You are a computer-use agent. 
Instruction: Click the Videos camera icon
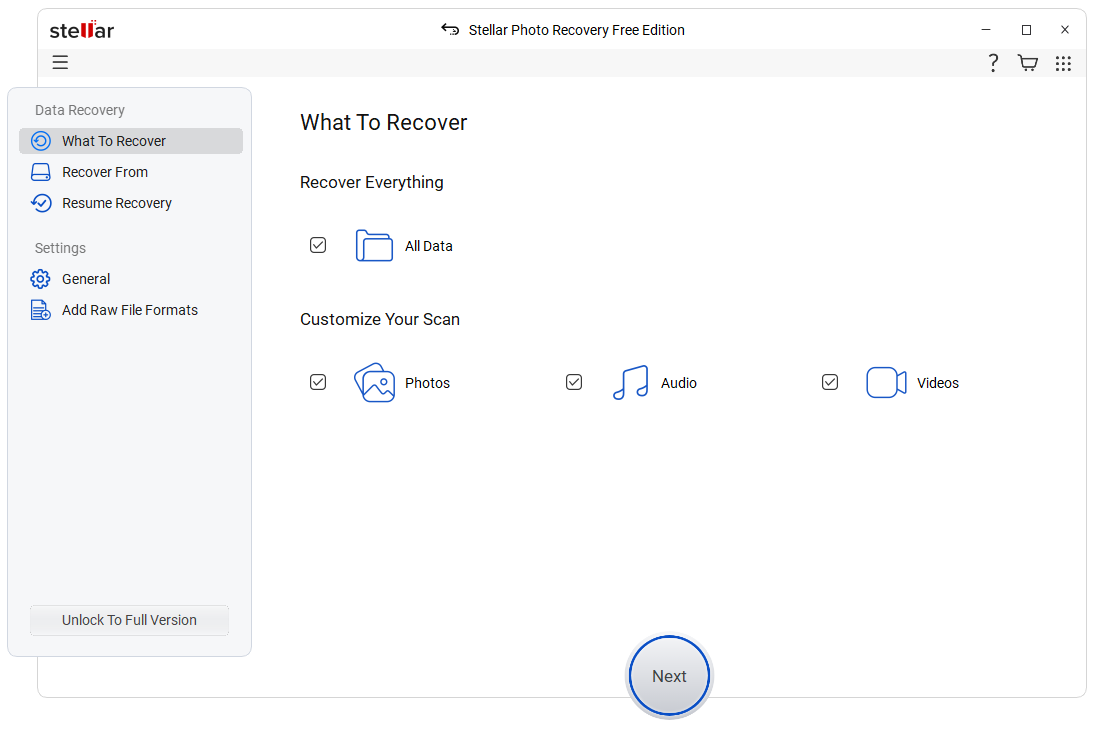[885, 382]
